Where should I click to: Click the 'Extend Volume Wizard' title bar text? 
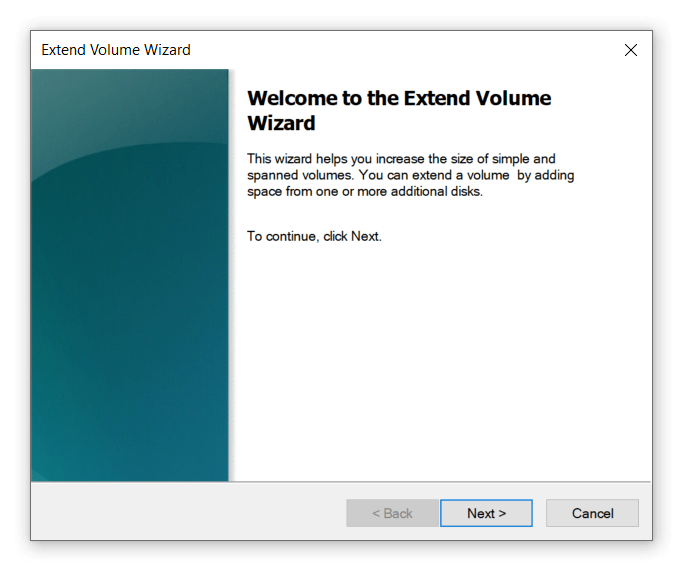coord(116,50)
